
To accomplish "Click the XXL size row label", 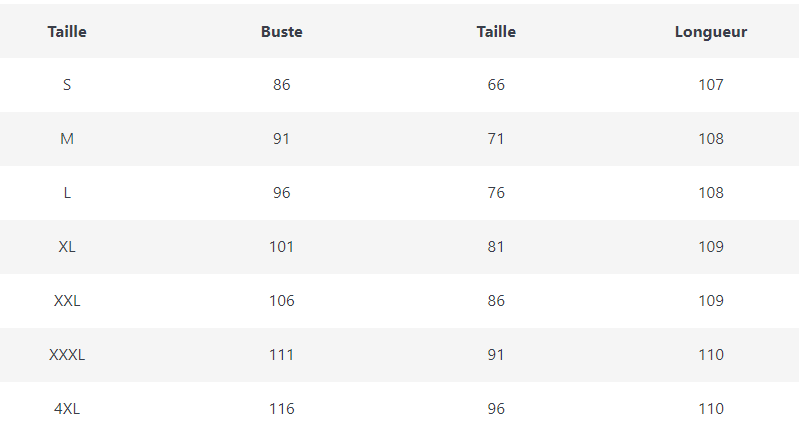I will [x=67, y=301].
